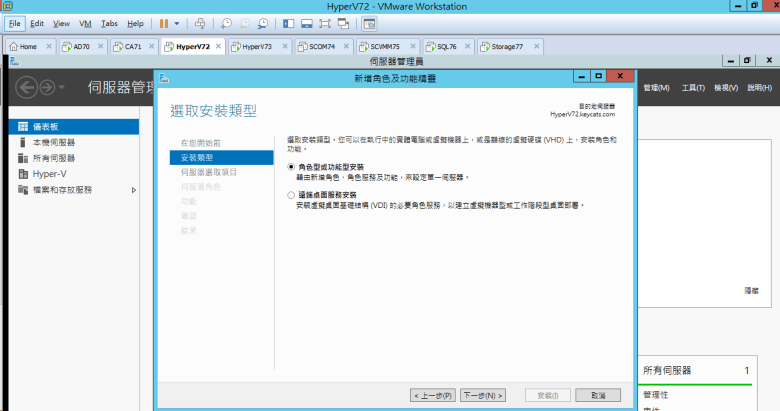This screenshot has width=780, height=411.
Task: Open the 管理(M) menu in Server Manager
Action: tap(656, 88)
